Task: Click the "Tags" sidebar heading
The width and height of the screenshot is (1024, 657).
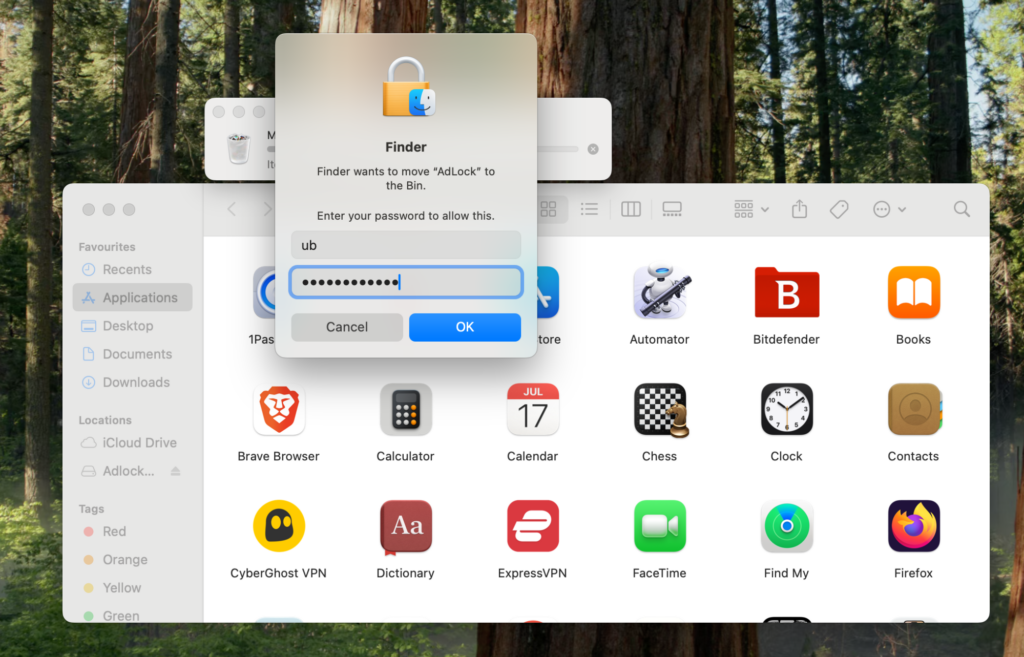Action: [x=91, y=508]
